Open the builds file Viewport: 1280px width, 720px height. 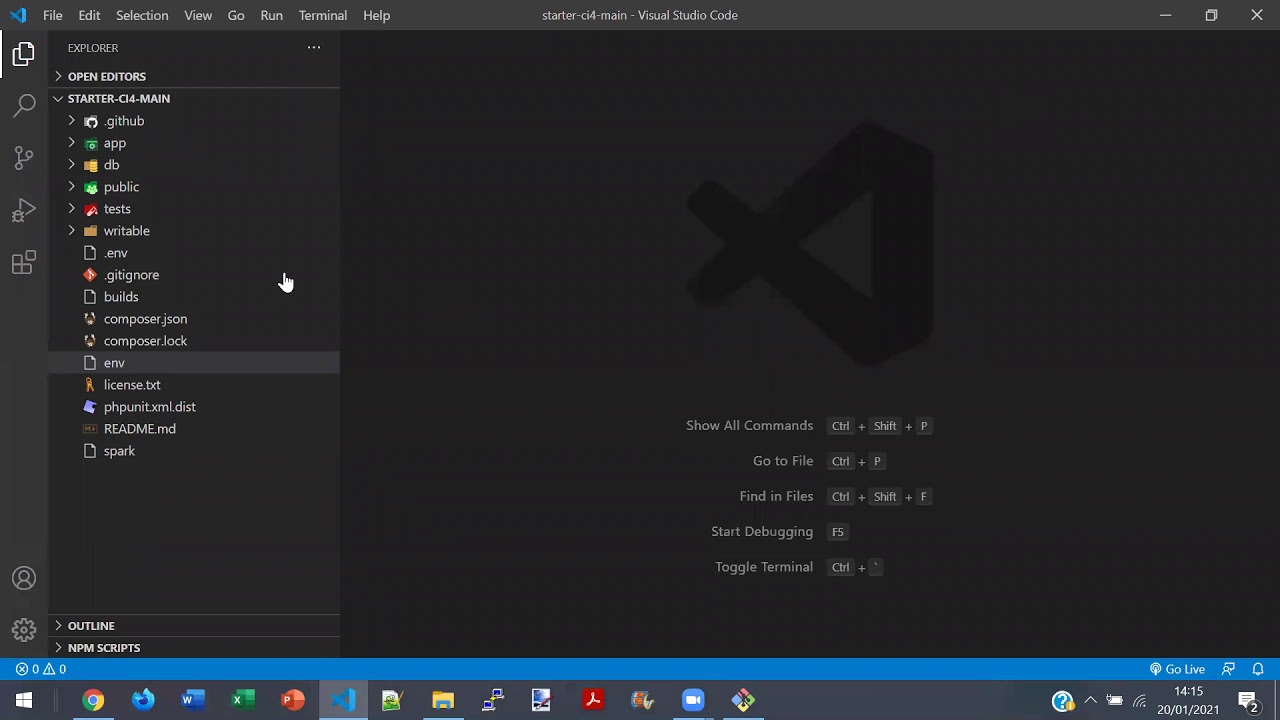(x=194, y=297)
